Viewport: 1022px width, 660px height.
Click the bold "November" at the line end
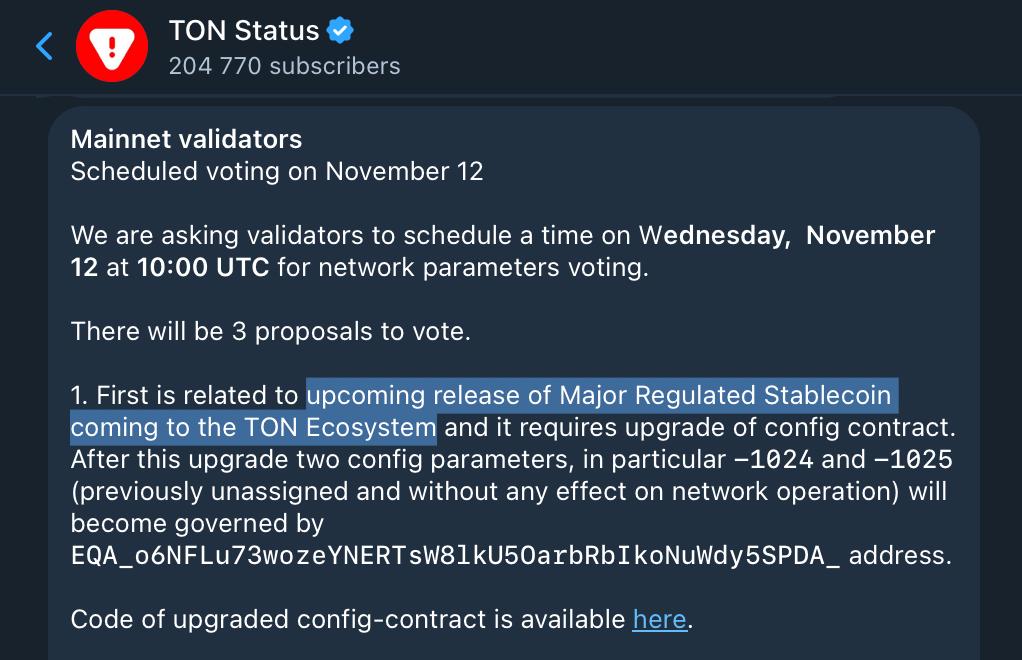870,236
